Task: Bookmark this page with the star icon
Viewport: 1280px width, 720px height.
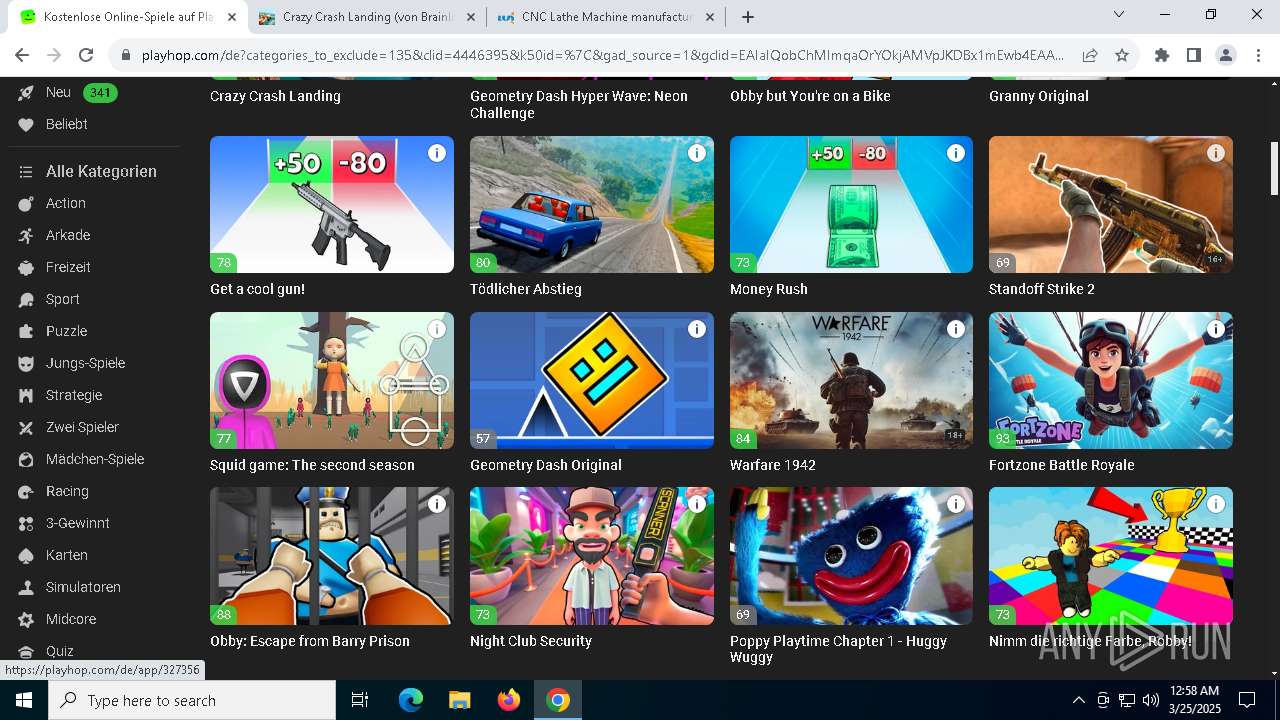Action: tap(1122, 55)
